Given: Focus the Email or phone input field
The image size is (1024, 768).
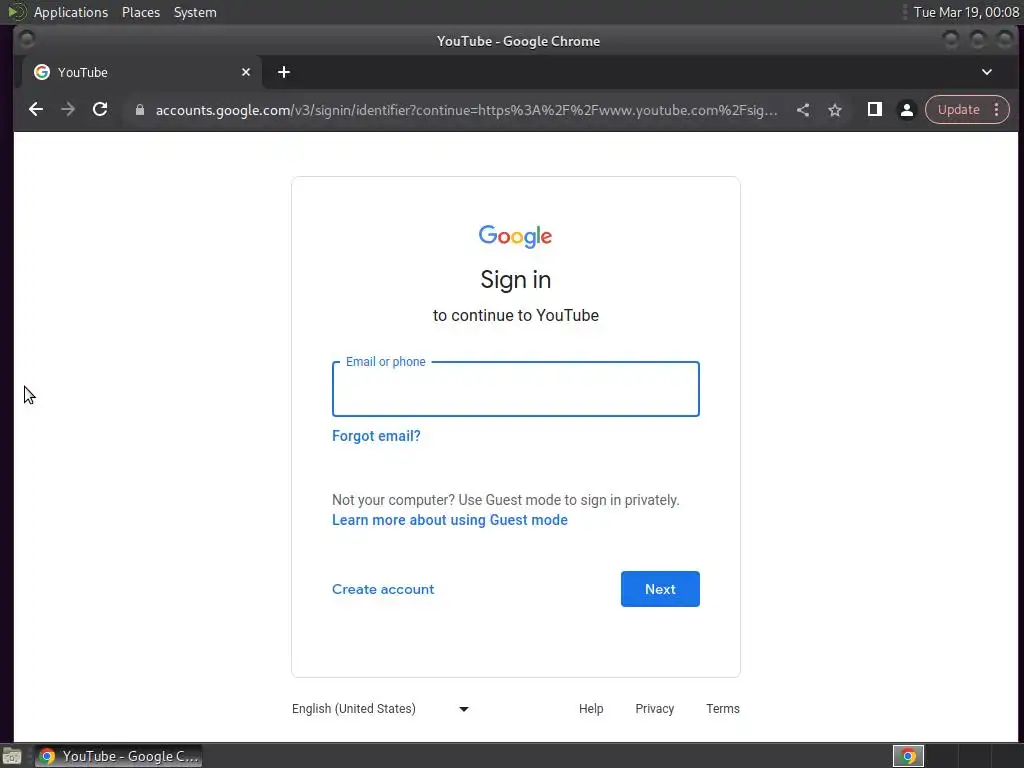Looking at the screenshot, I should (515, 389).
